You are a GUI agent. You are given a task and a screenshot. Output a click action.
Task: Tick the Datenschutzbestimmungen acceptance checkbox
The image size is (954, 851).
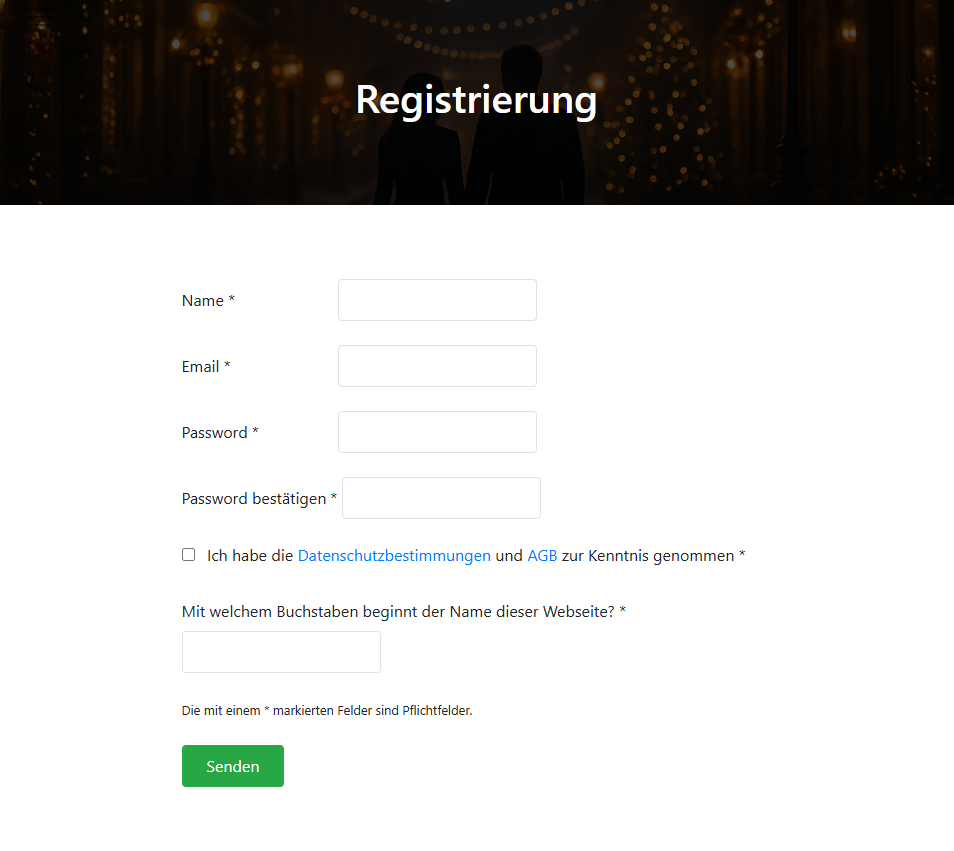click(189, 555)
